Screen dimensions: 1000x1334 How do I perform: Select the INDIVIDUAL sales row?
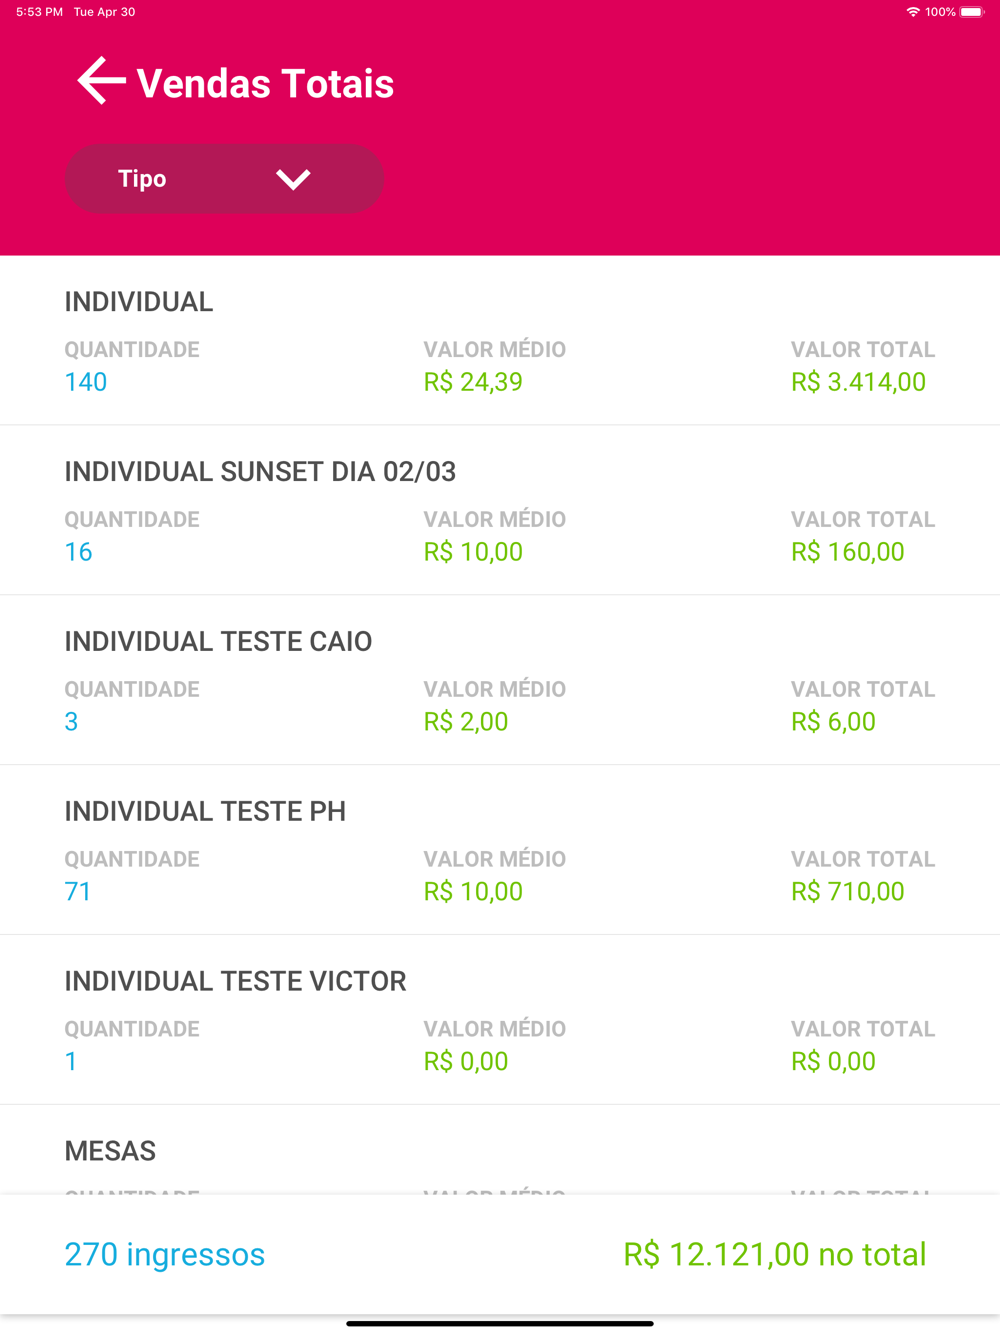coord(500,341)
